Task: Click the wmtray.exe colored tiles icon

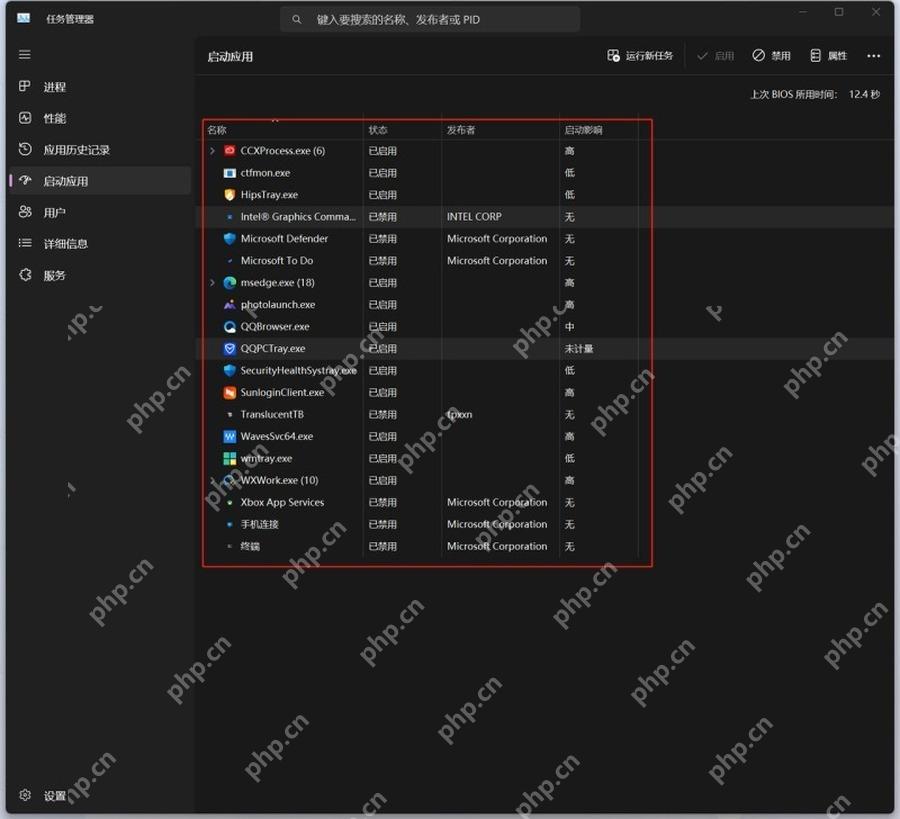Action: coord(230,458)
